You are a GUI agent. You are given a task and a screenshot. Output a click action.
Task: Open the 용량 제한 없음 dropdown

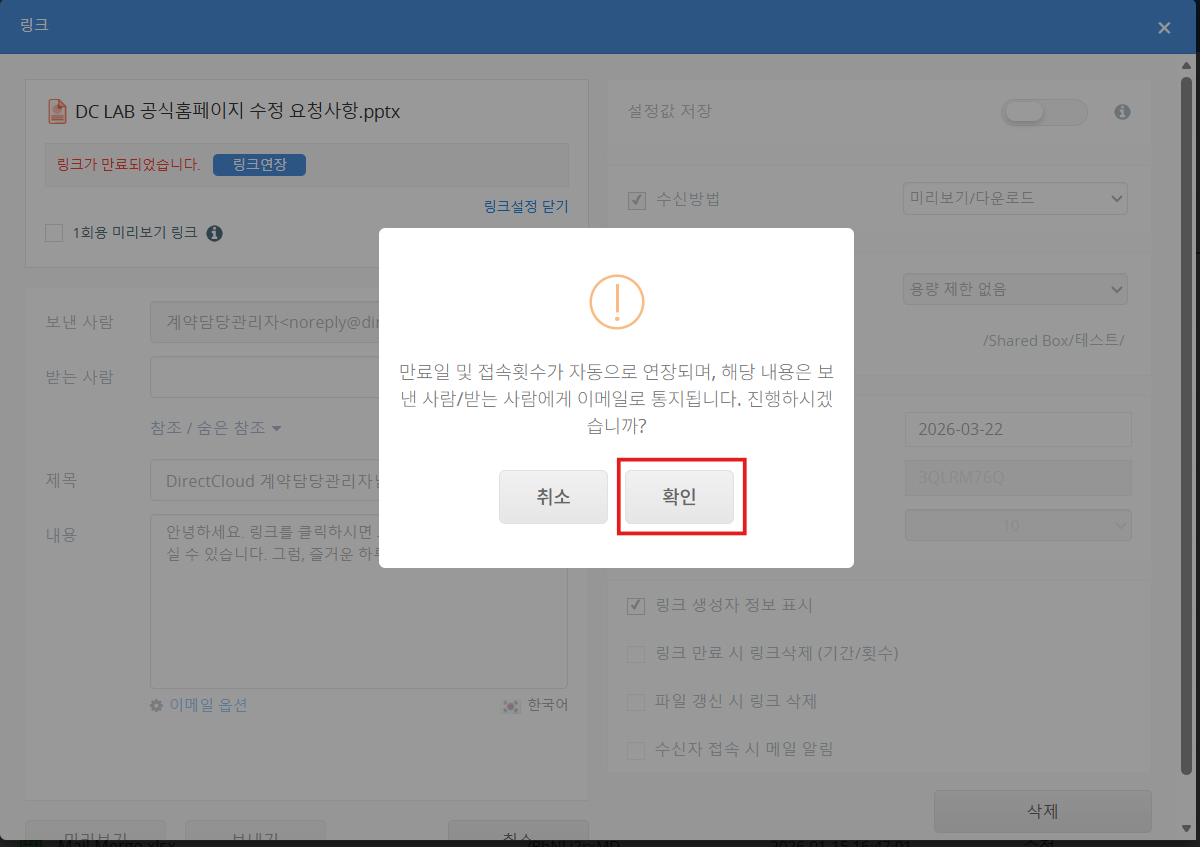coord(1014,290)
